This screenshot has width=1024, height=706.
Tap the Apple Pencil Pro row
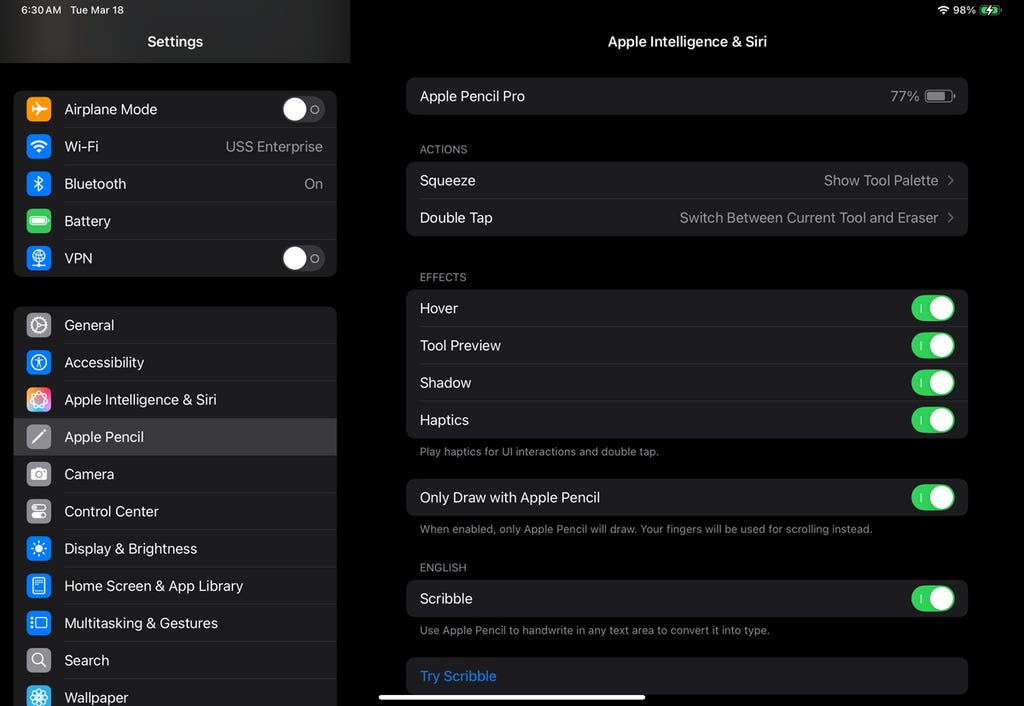(x=686, y=96)
